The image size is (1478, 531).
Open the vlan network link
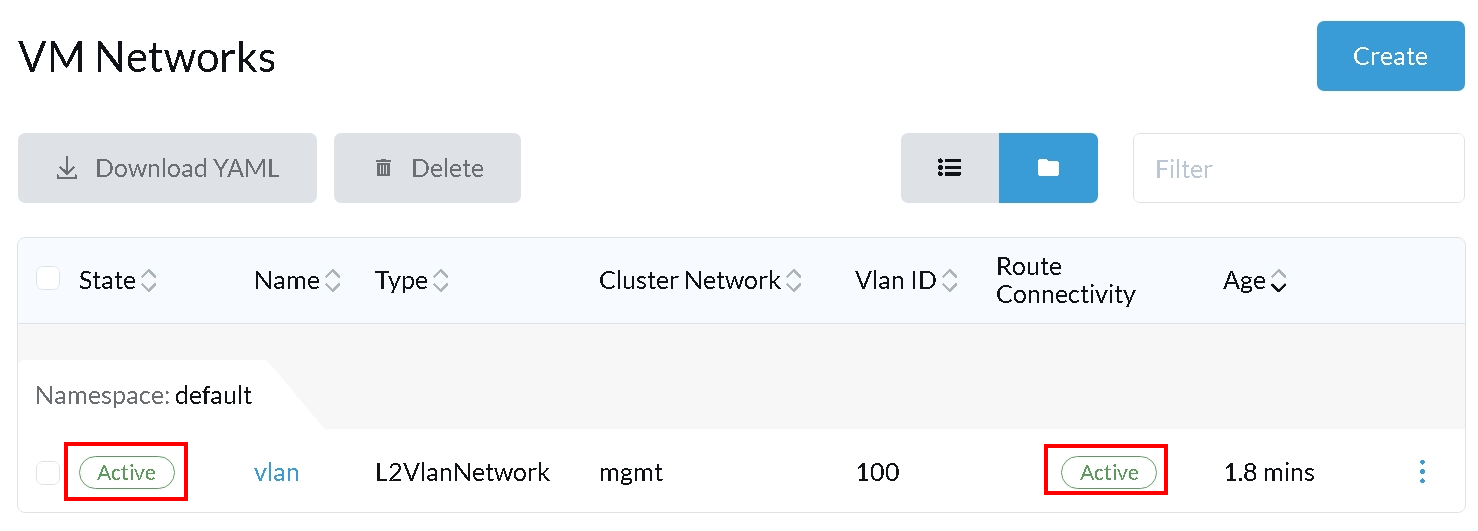point(277,472)
